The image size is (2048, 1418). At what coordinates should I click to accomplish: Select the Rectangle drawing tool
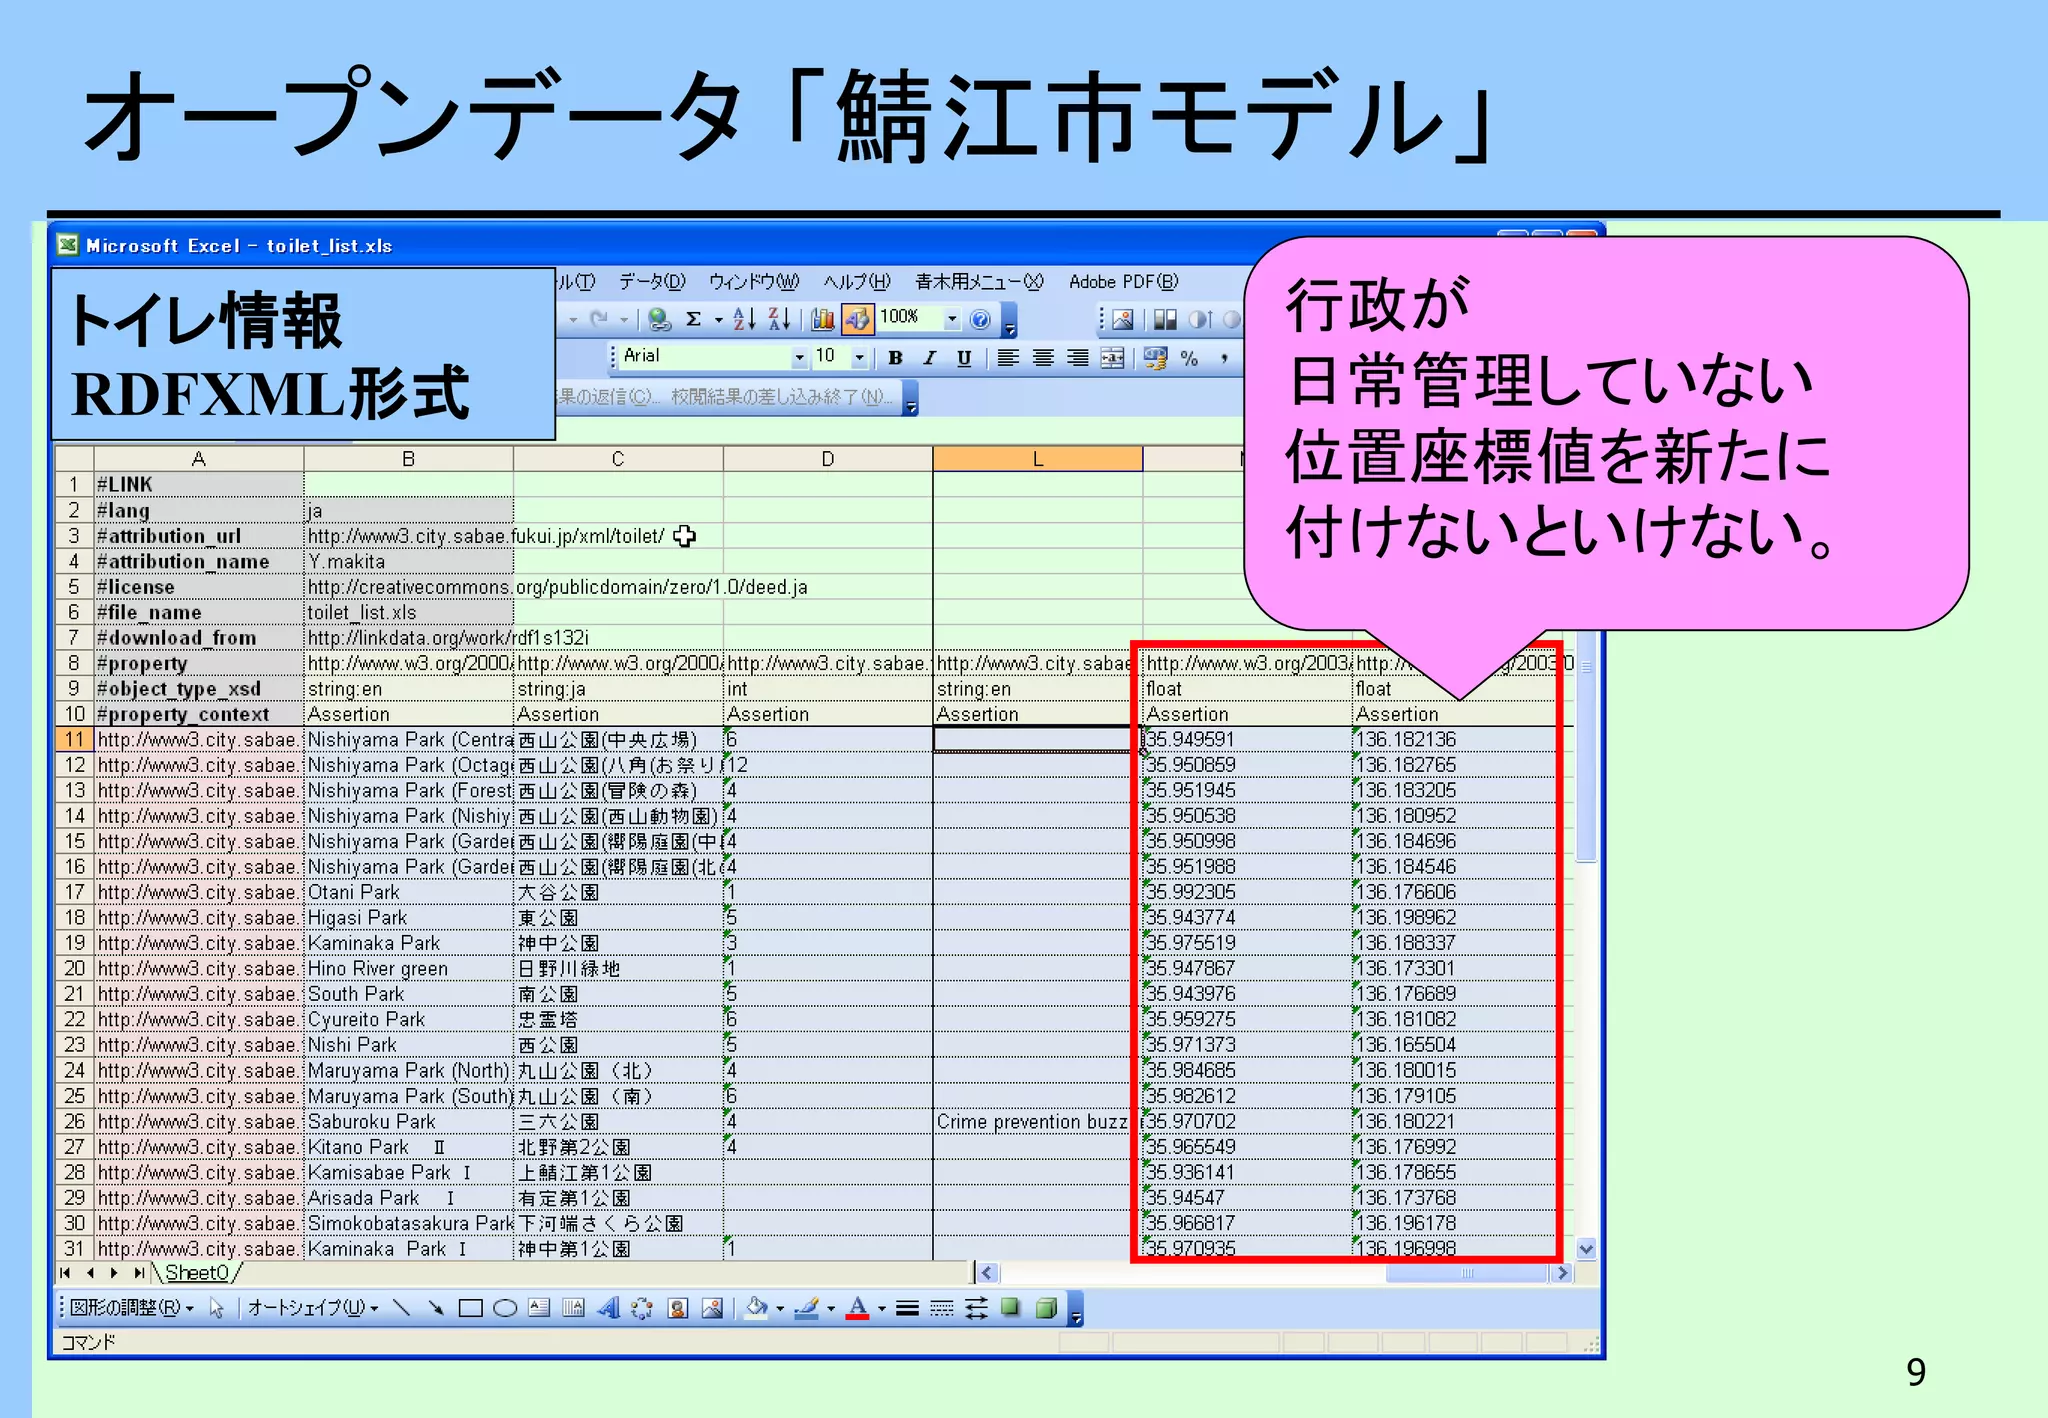470,1308
